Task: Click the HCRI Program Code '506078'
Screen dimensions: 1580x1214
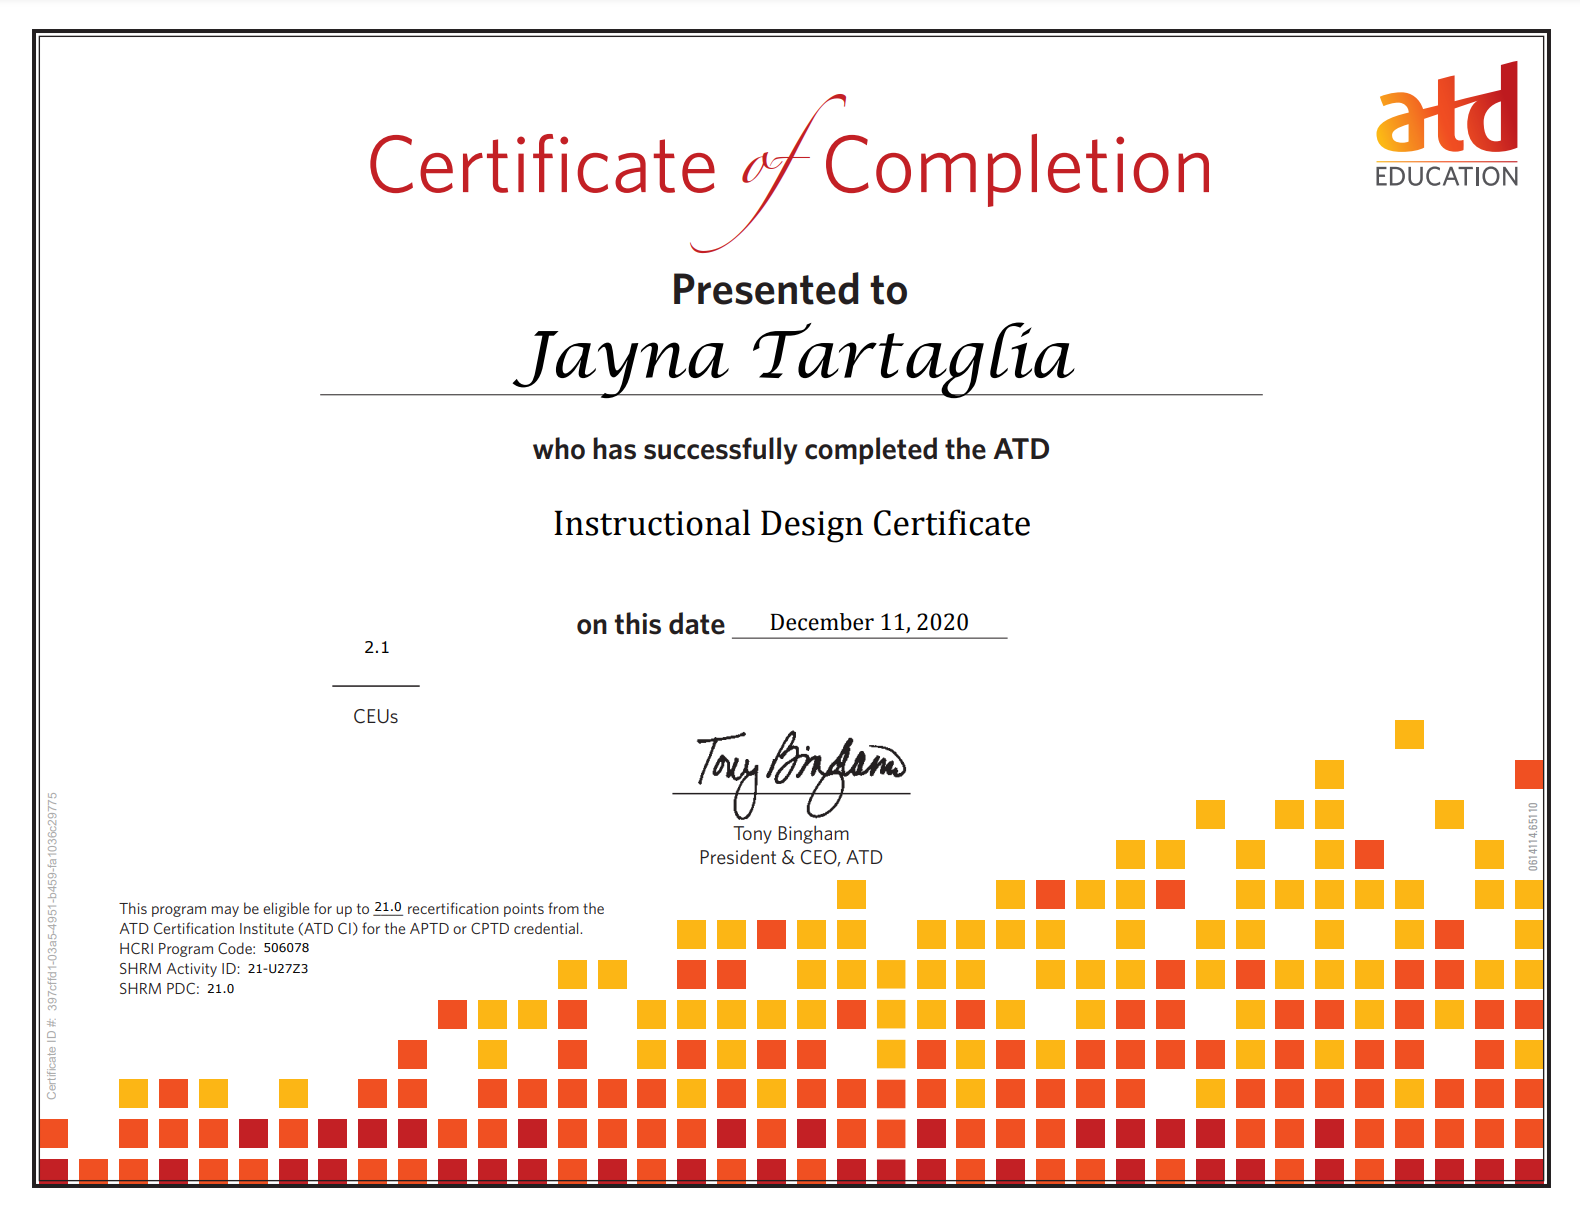Action: pyautogui.click(x=286, y=948)
